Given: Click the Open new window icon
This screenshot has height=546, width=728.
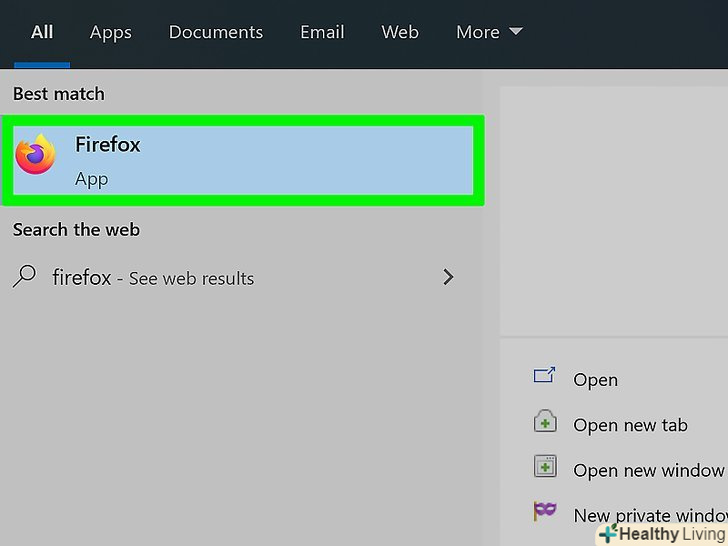Looking at the screenshot, I should (x=544, y=467).
